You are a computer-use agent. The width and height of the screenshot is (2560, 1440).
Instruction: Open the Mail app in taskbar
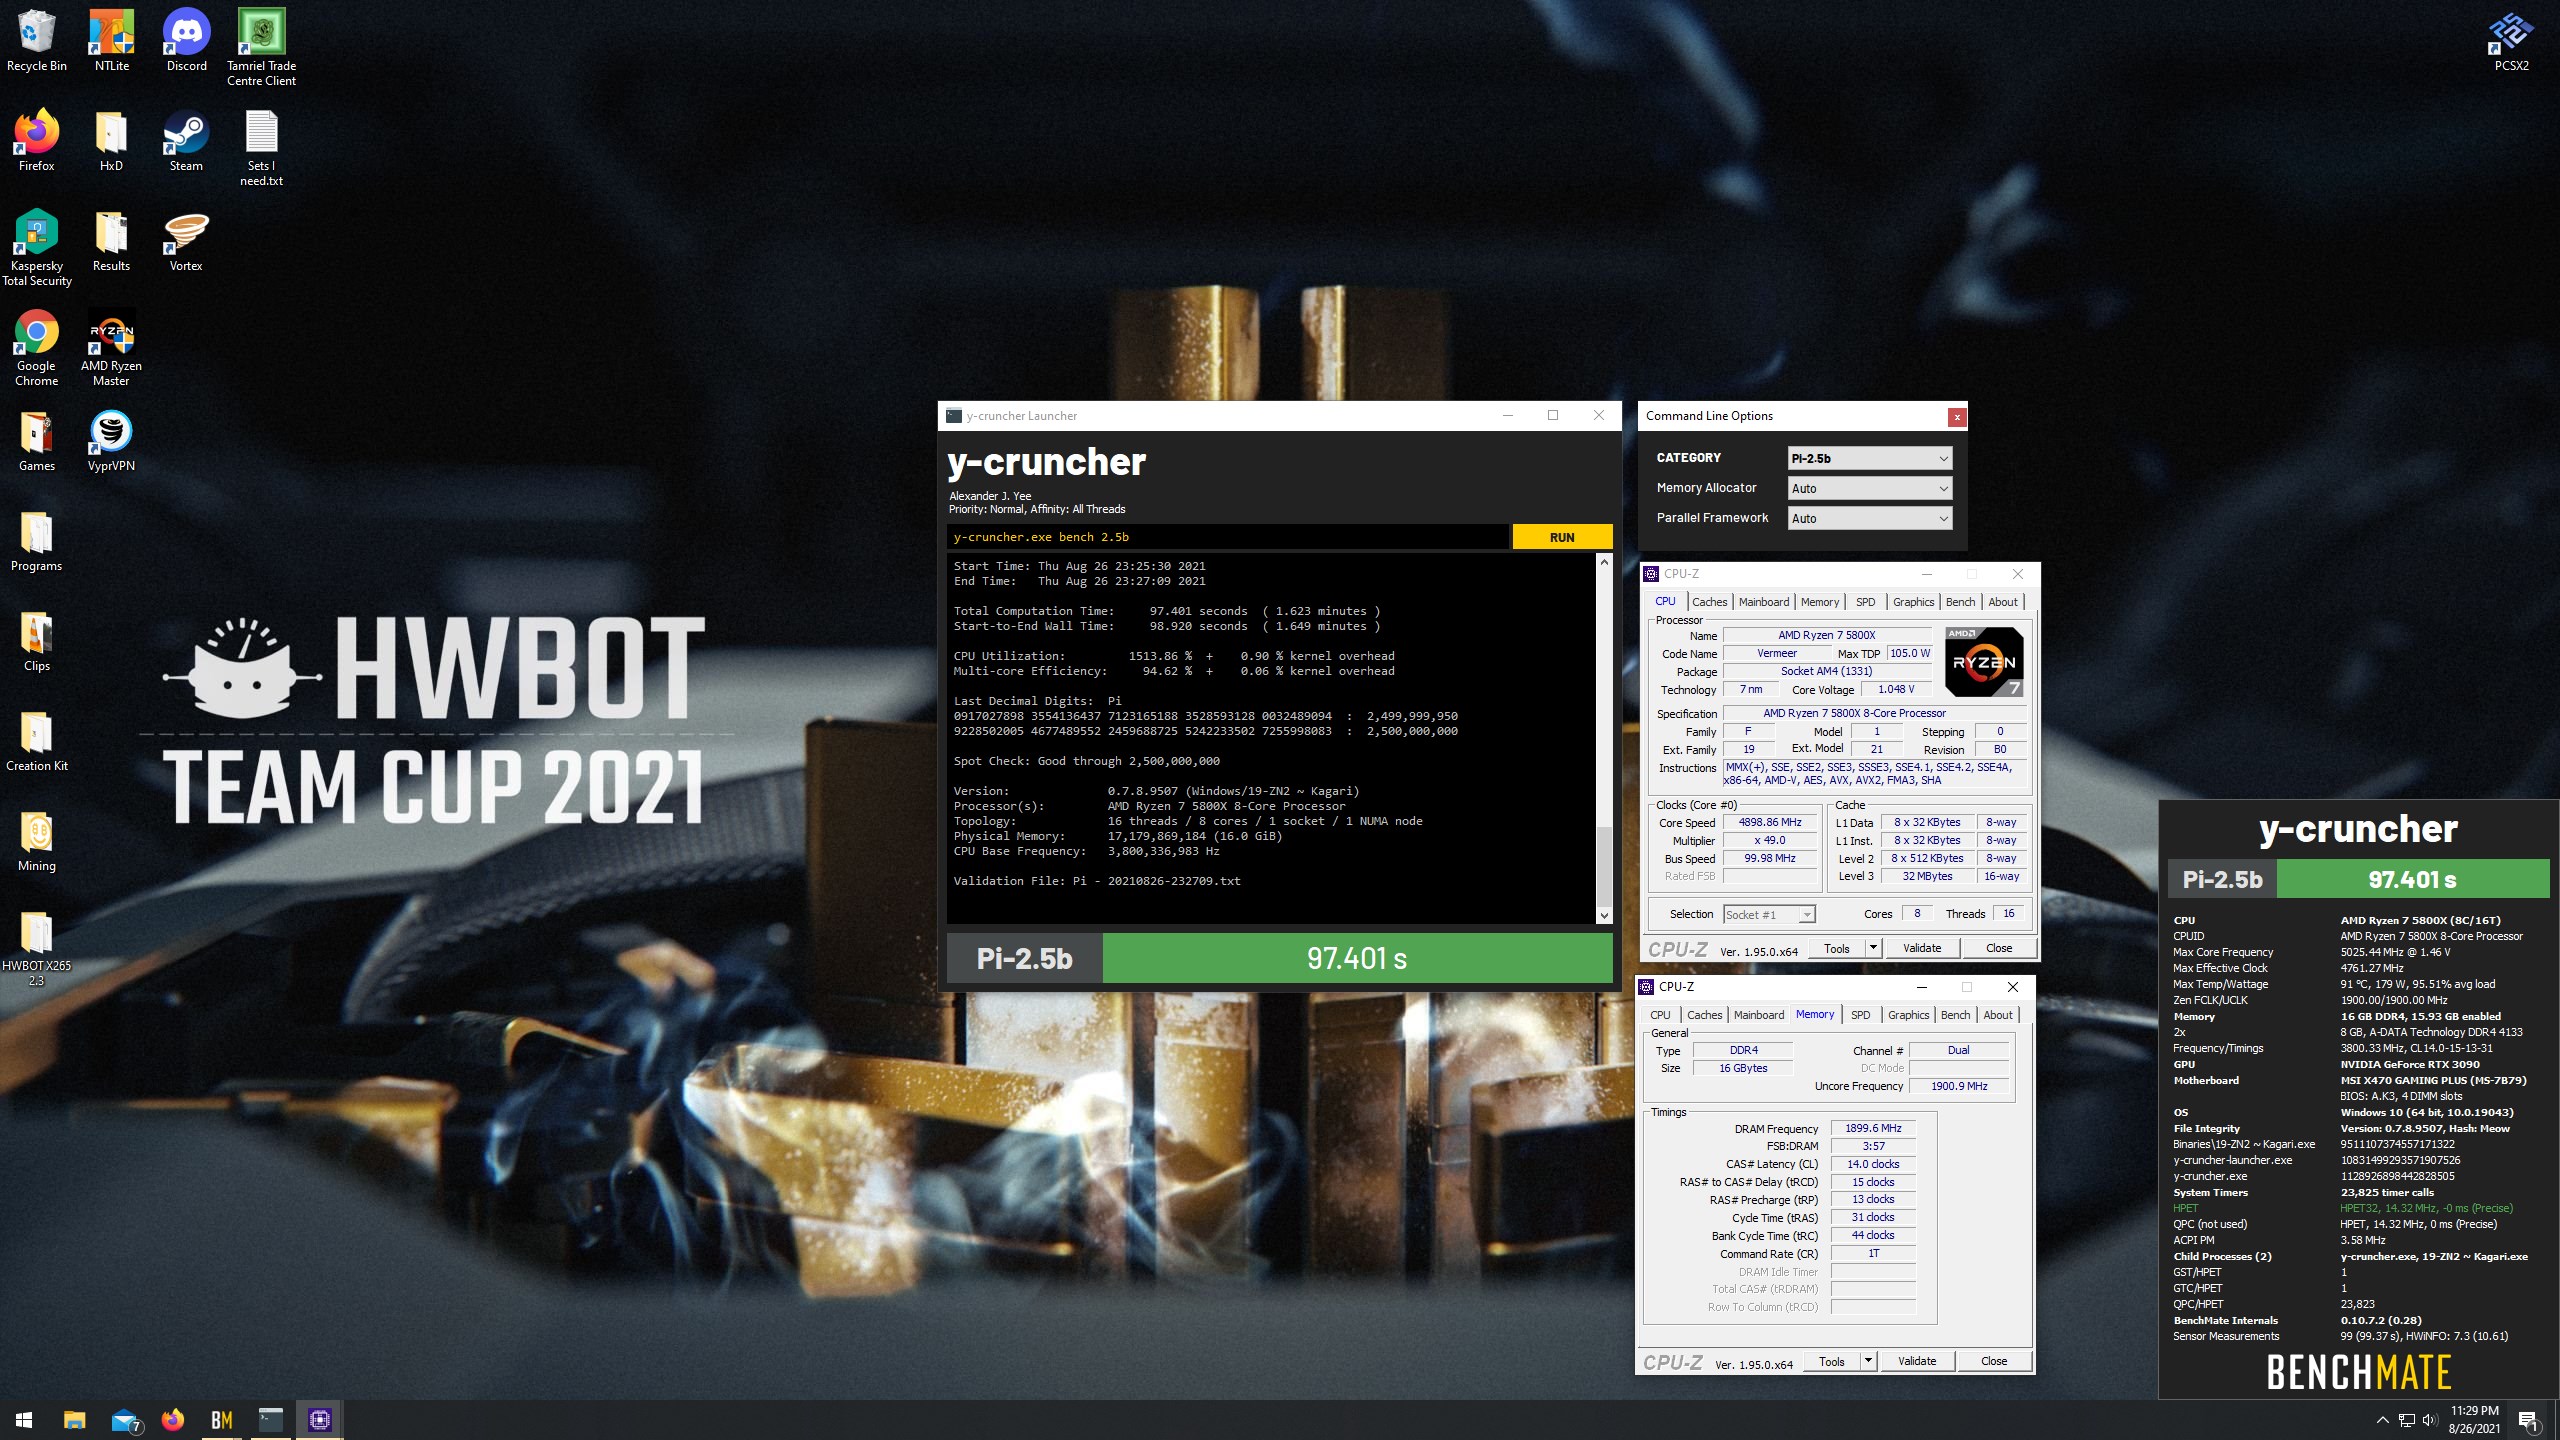(x=124, y=1419)
